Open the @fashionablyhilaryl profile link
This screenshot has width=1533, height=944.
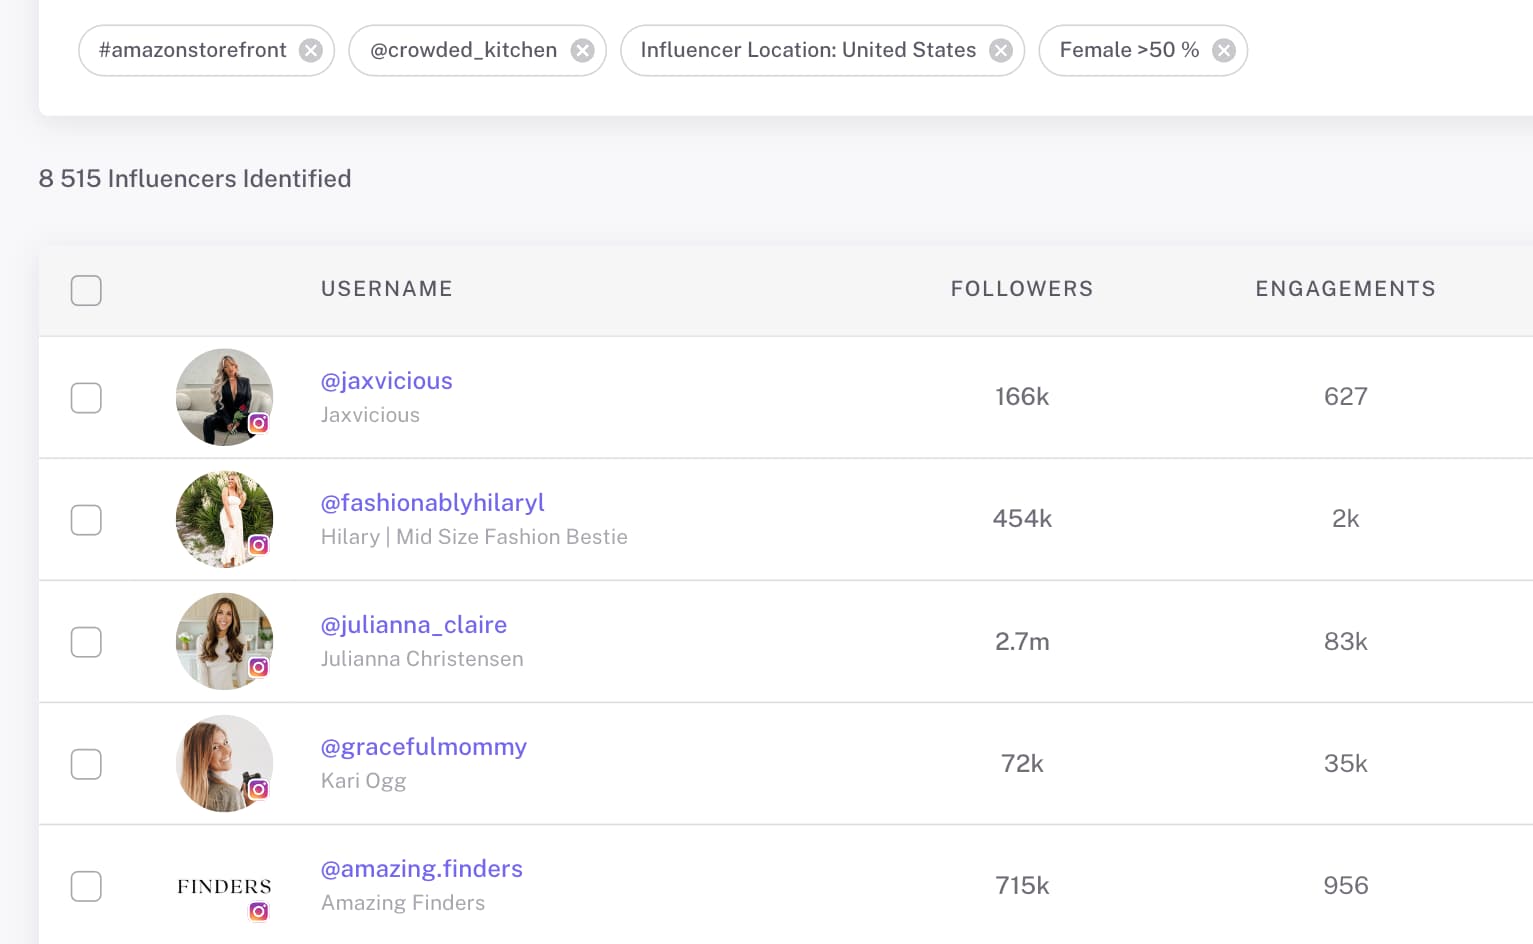[432, 503]
